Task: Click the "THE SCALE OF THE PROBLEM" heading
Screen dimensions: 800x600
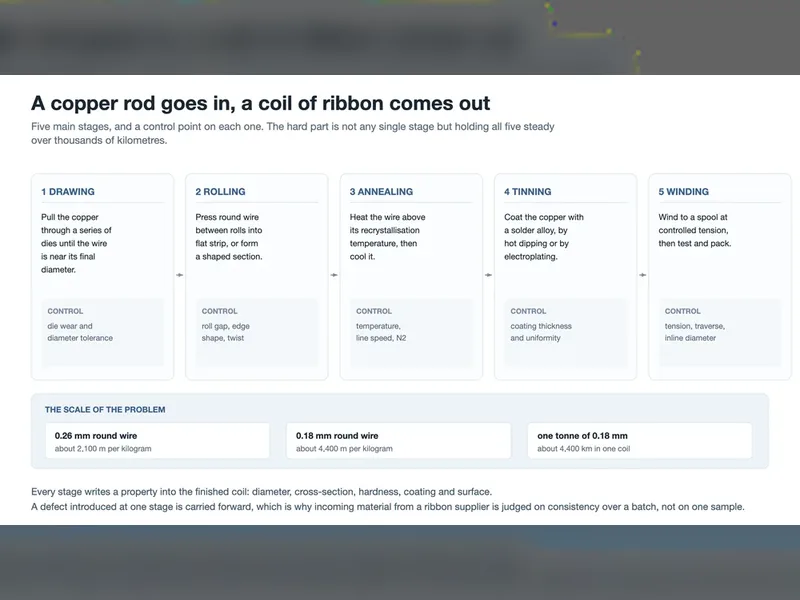Action: click(105, 410)
